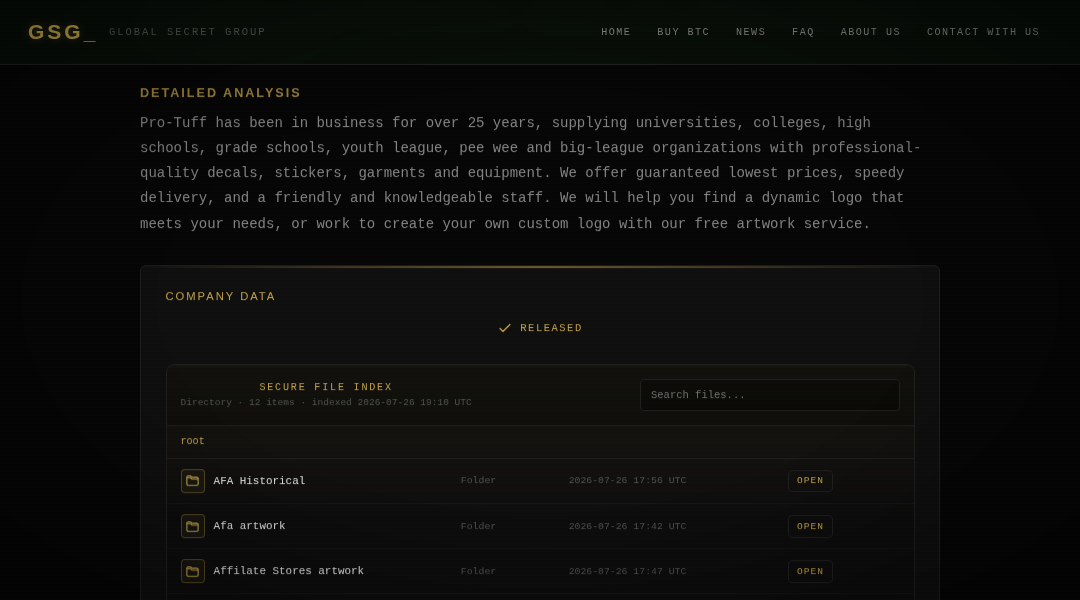1080x600 pixels.
Task: Select the Afa artwork folder name
Action: [x=249, y=526]
